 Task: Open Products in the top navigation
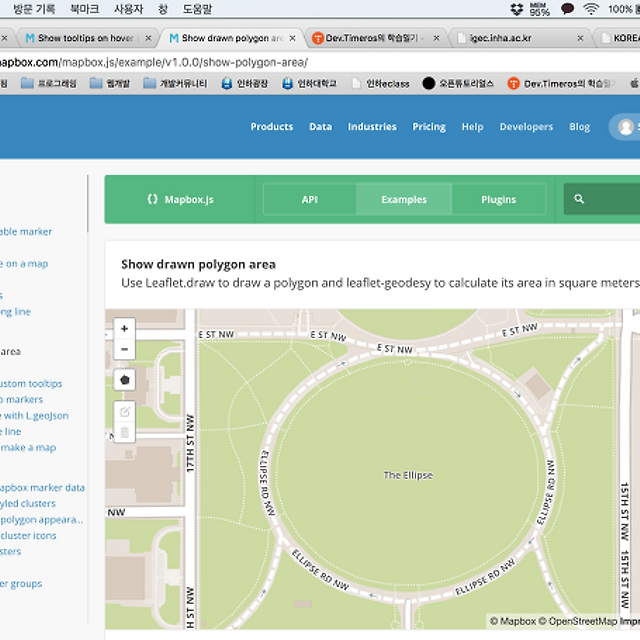[272, 127]
